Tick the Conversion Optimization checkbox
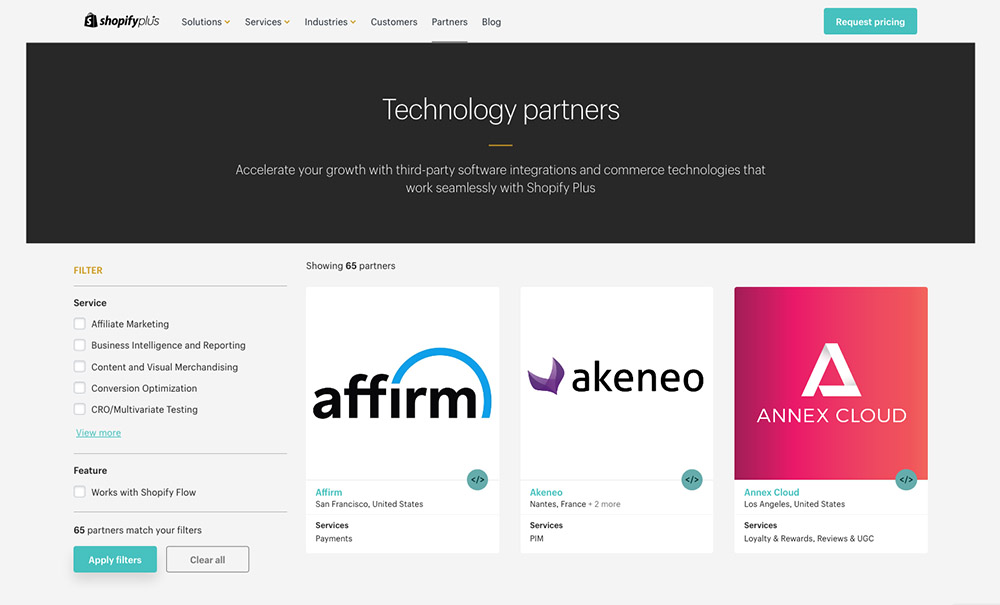The width and height of the screenshot is (1000, 605). 80,388
